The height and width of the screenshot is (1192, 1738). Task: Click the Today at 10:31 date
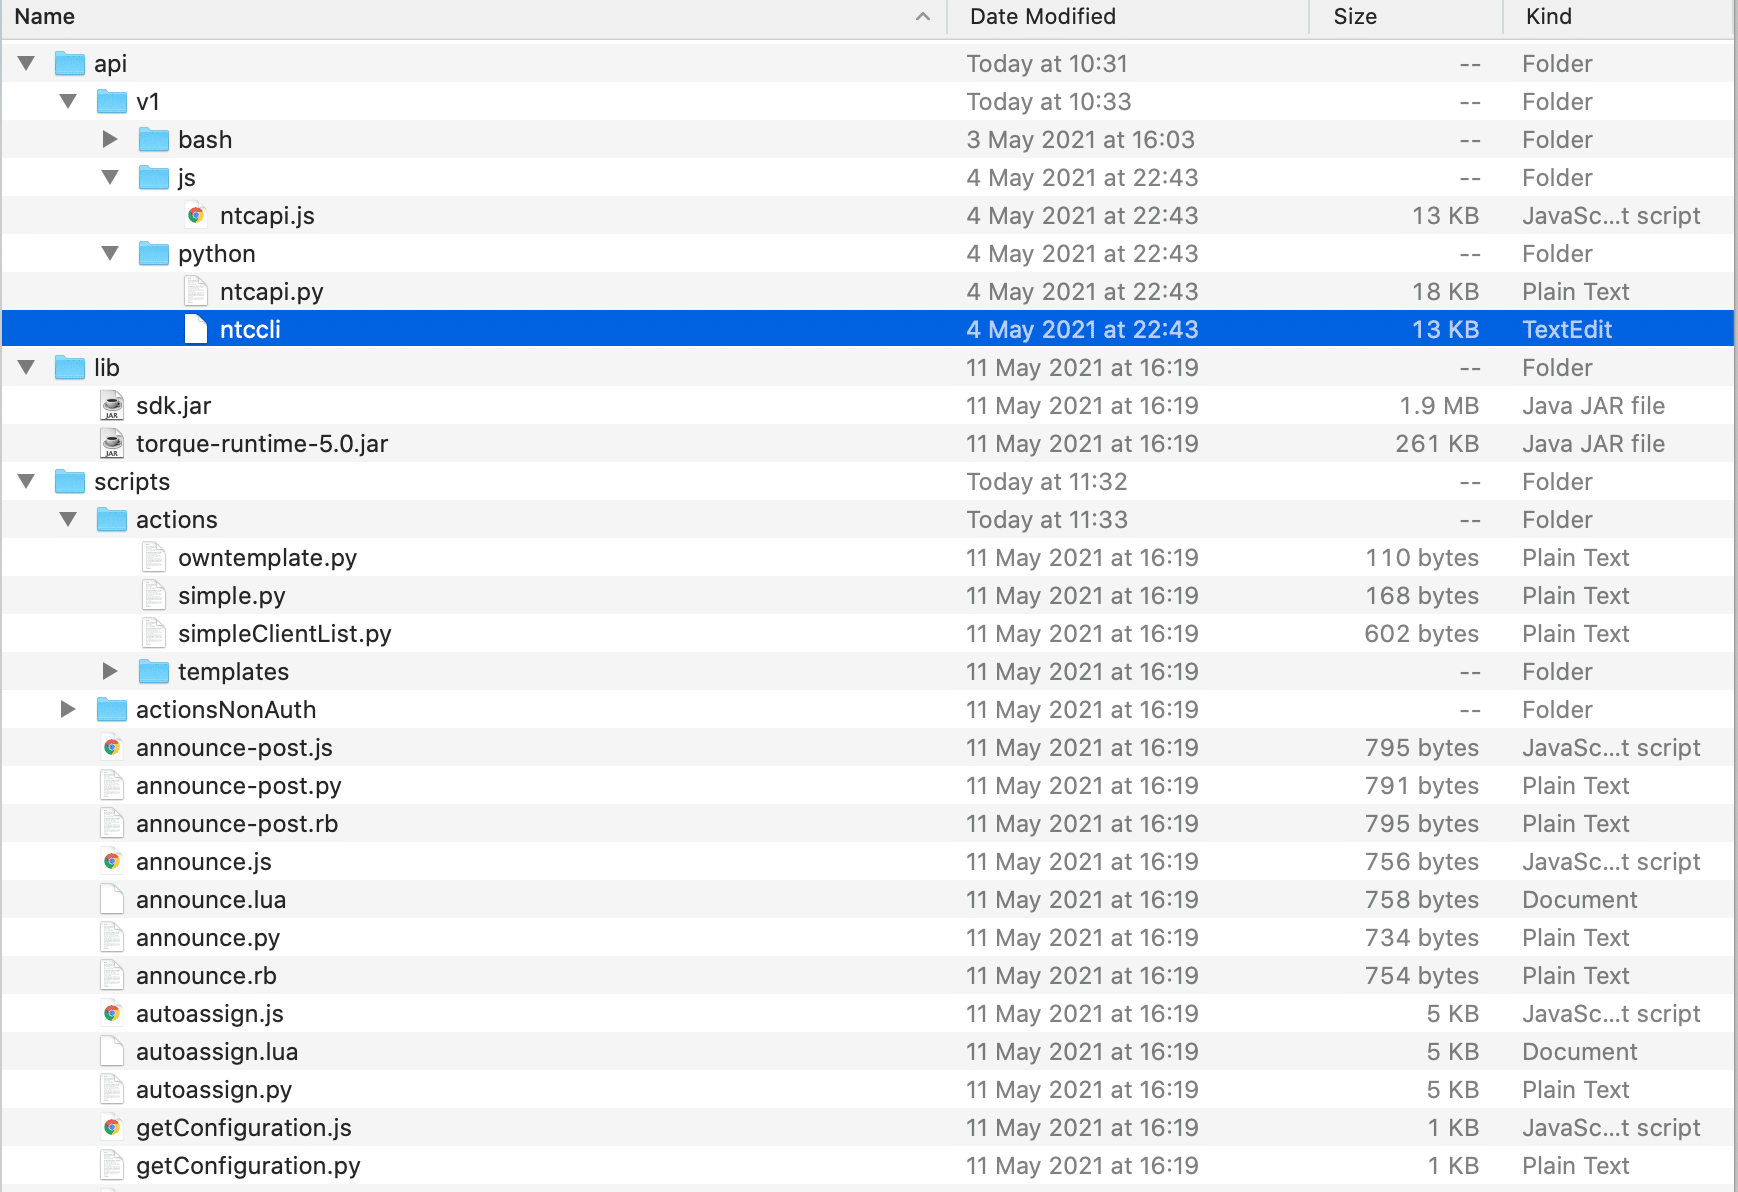tap(1047, 64)
